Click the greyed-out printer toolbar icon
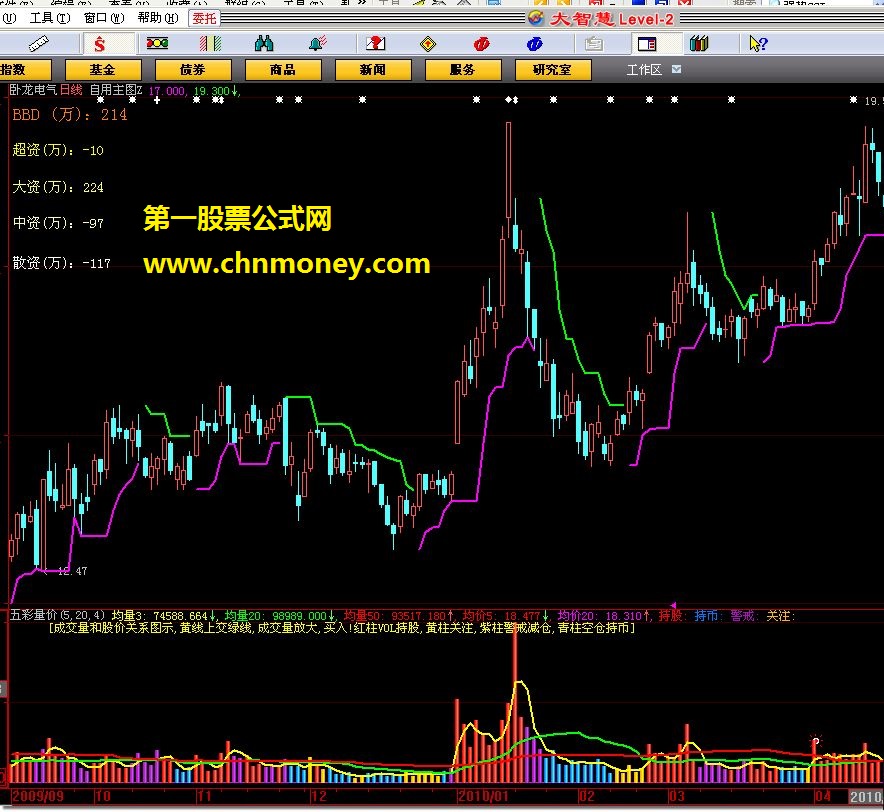Screen dimensions: 884x812 coord(594,43)
